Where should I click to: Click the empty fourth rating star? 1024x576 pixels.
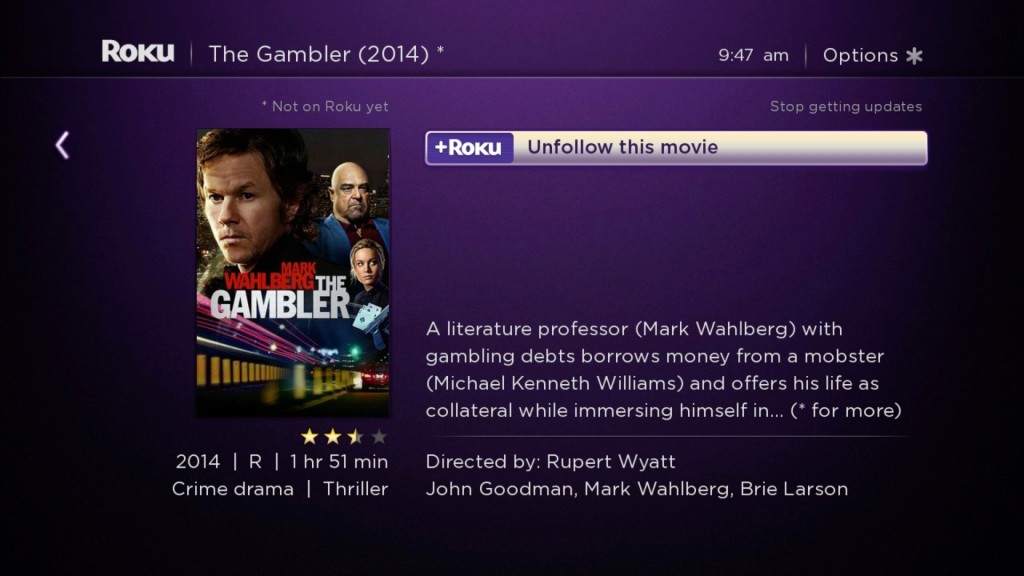[379, 436]
